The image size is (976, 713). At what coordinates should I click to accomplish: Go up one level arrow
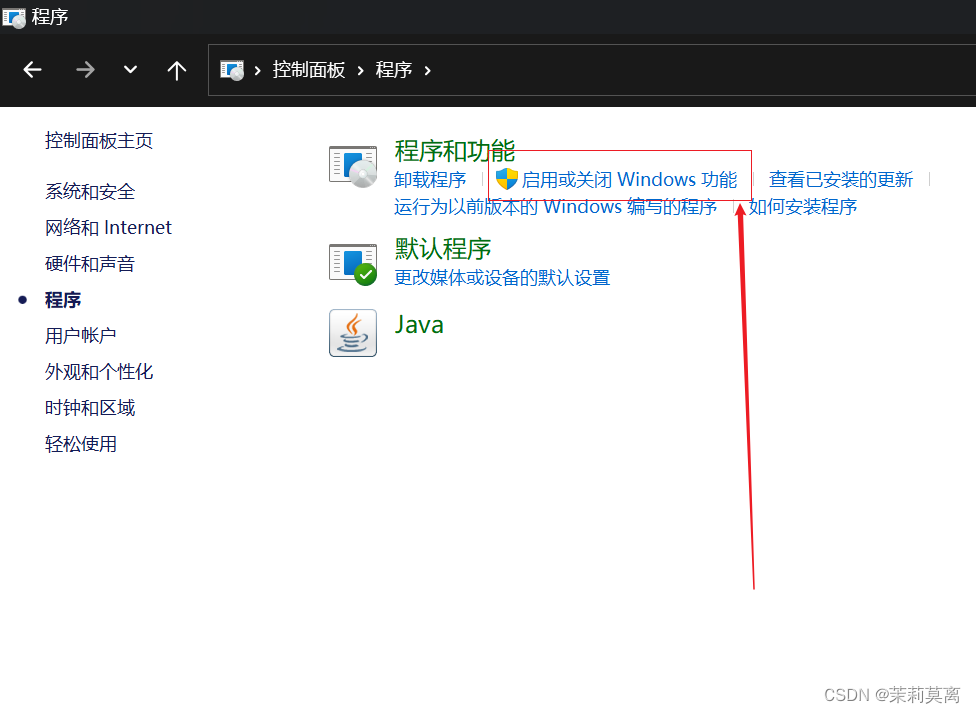(x=177, y=70)
